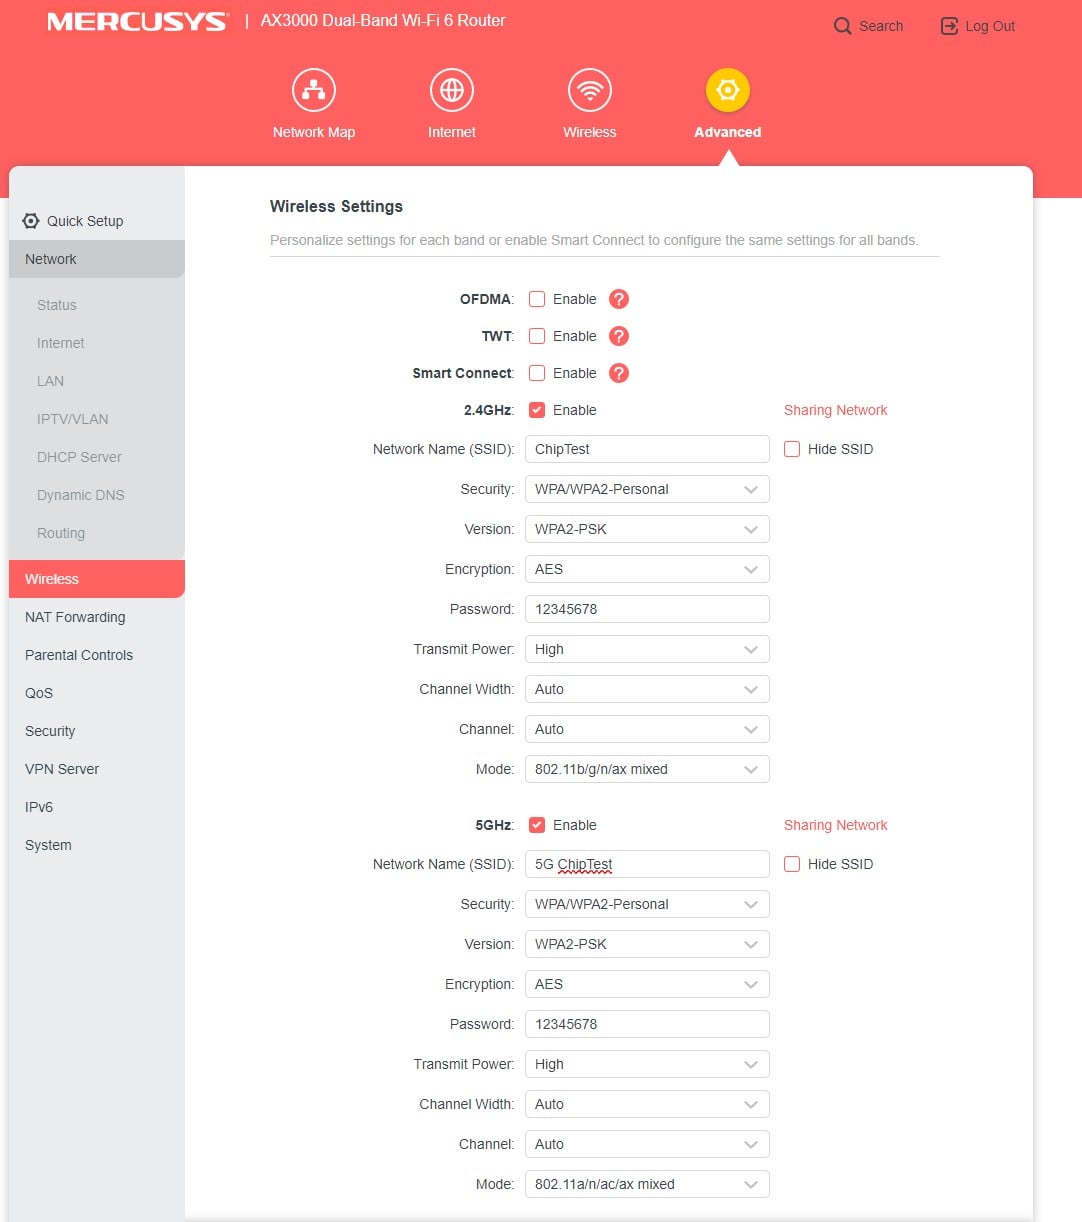1082x1222 pixels.
Task: Open the 2.4GHz Channel Width dropdown
Action: tap(647, 689)
